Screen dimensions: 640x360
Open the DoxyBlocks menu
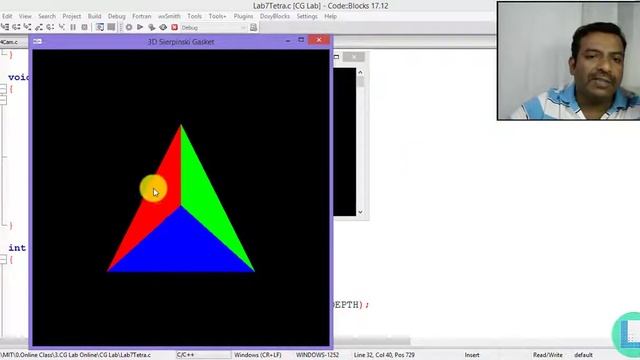click(x=275, y=16)
